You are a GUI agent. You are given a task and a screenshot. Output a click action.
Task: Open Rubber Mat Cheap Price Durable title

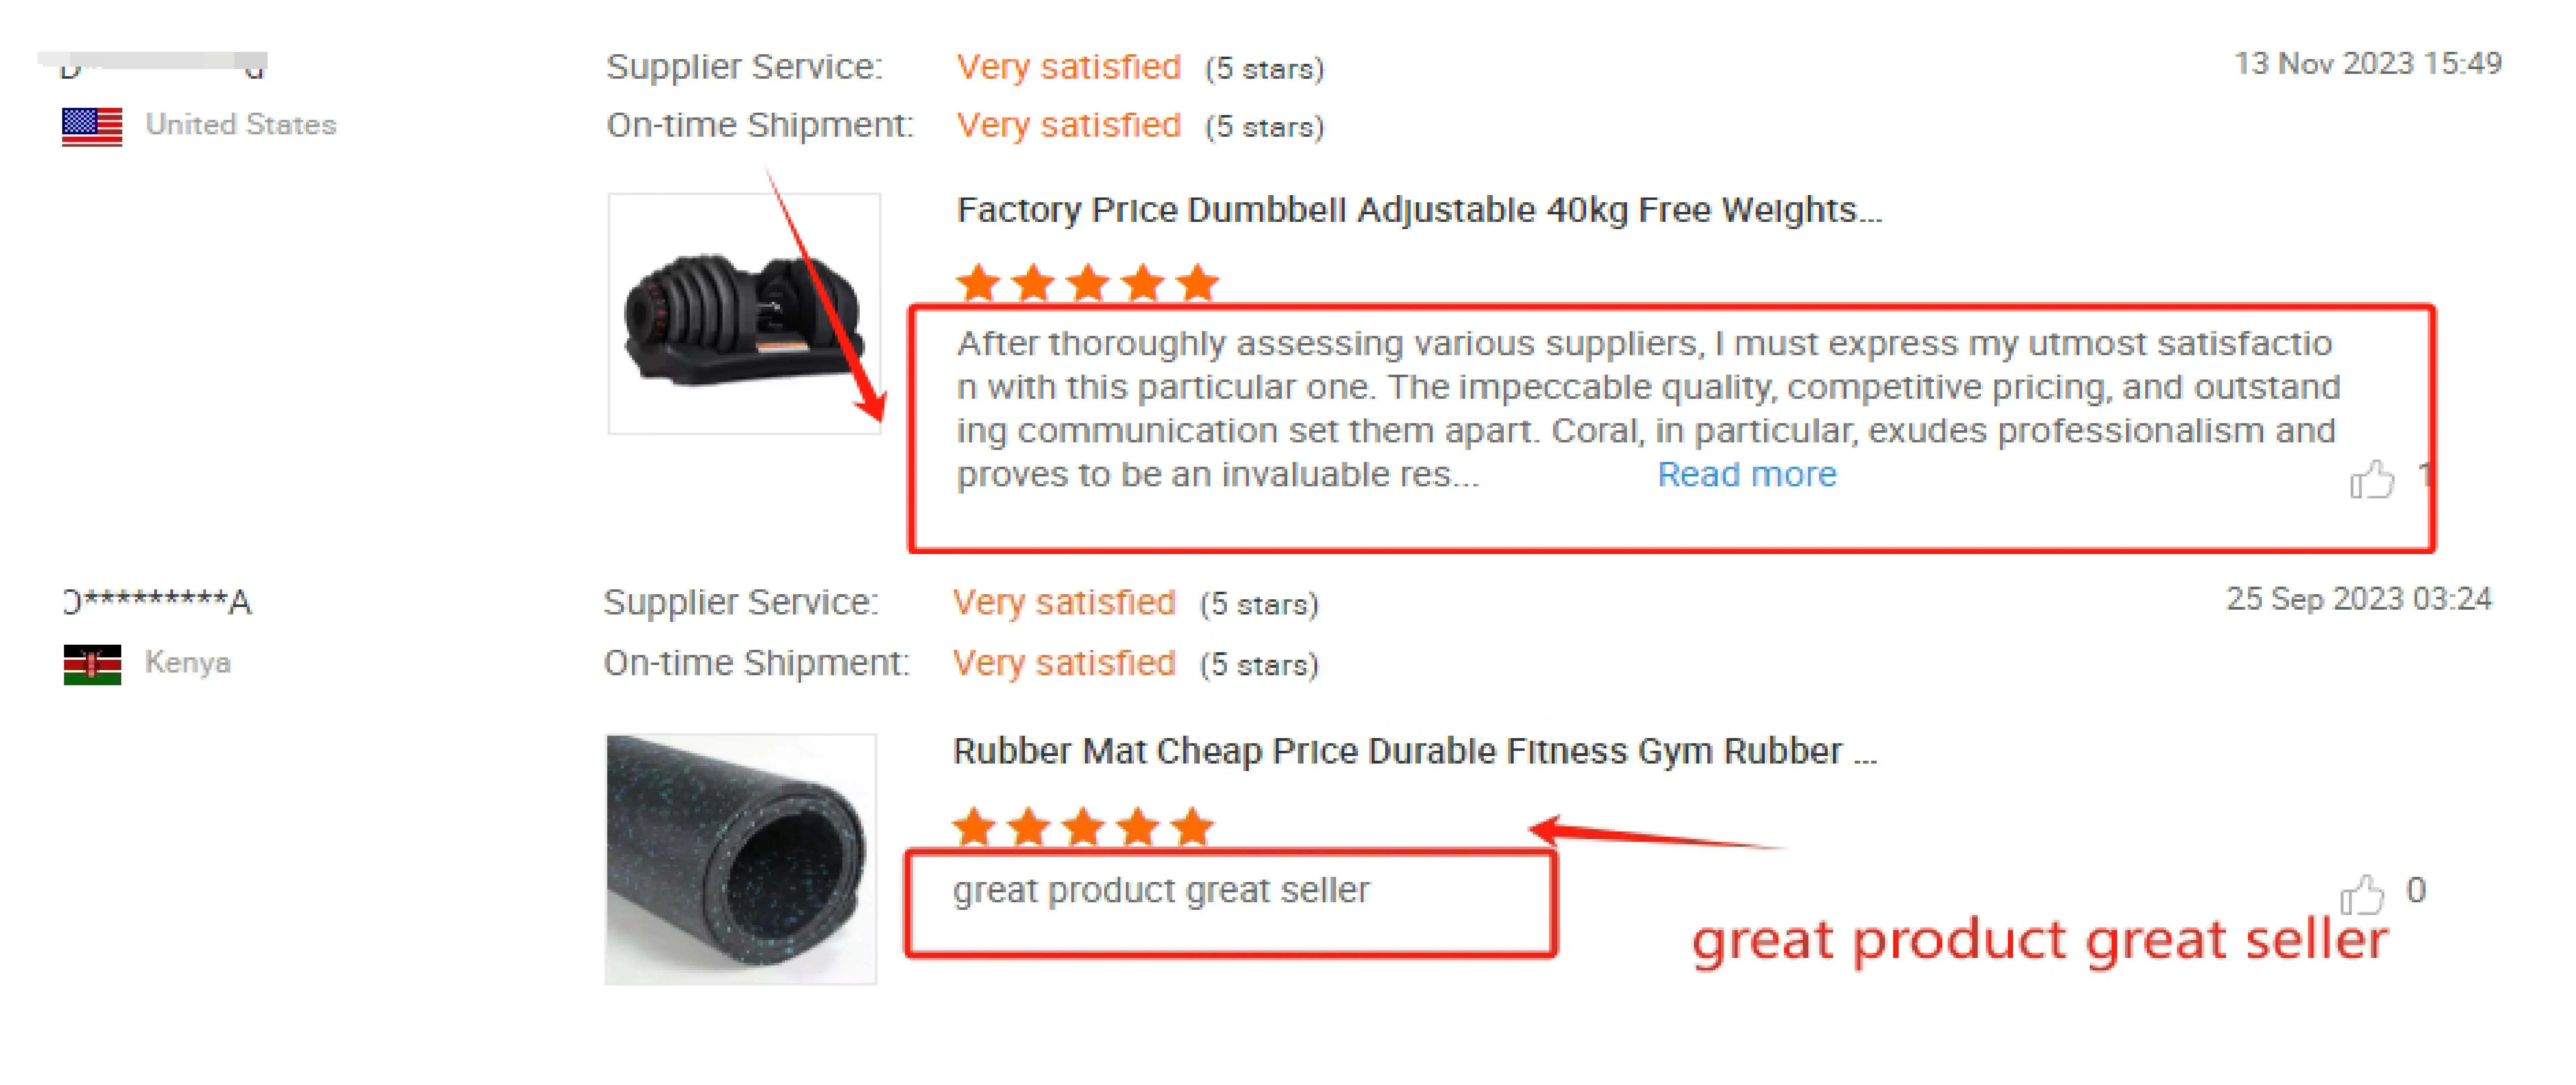click(1414, 751)
